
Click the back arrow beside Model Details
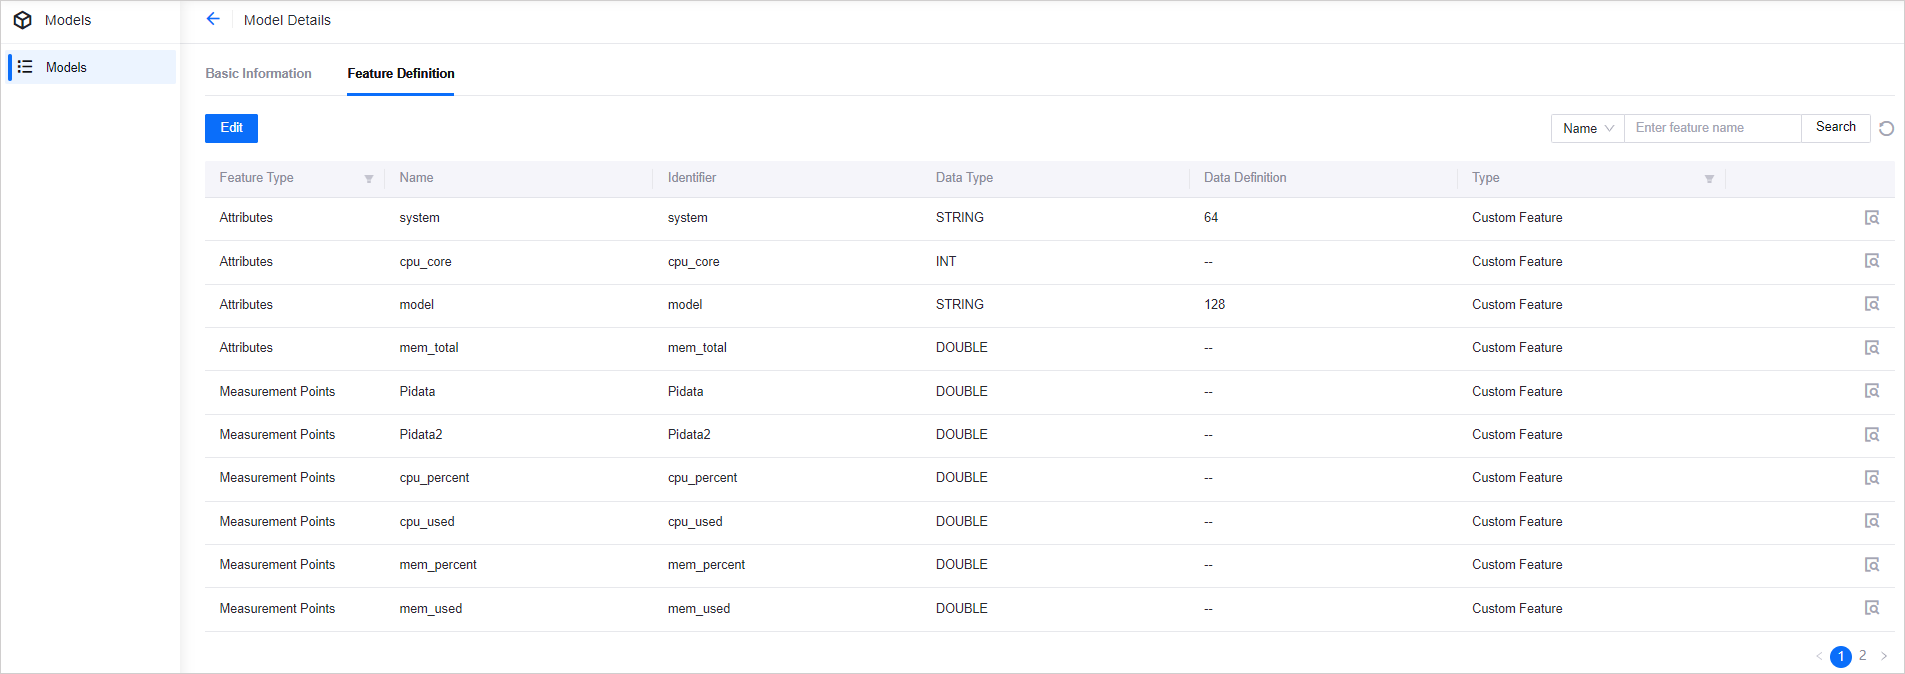point(213,19)
